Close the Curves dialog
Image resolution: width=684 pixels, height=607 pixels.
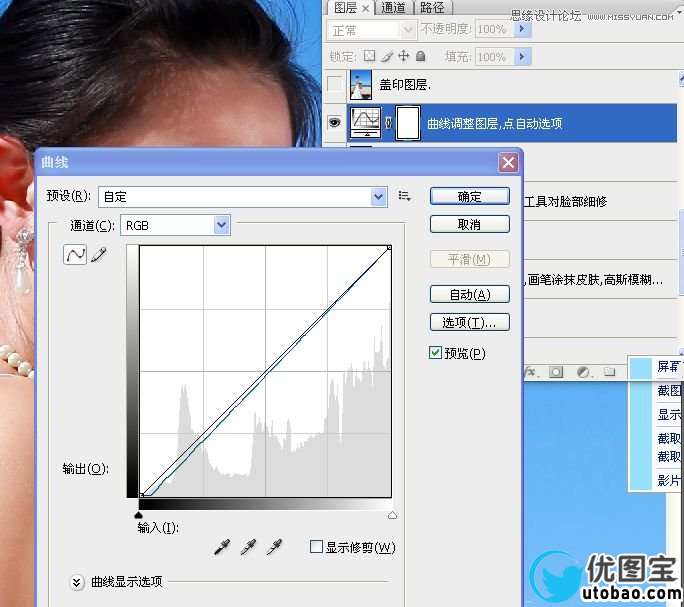[508, 163]
